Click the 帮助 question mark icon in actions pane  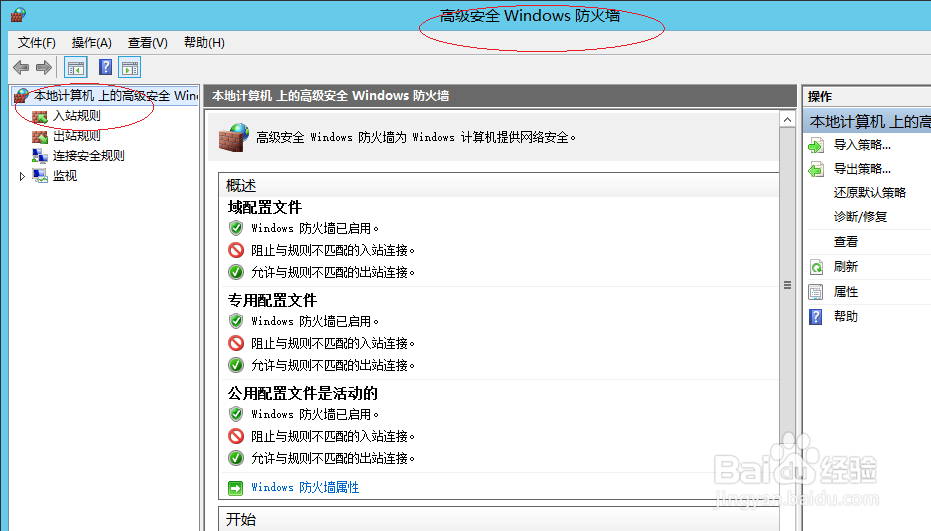click(x=816, y=317)
